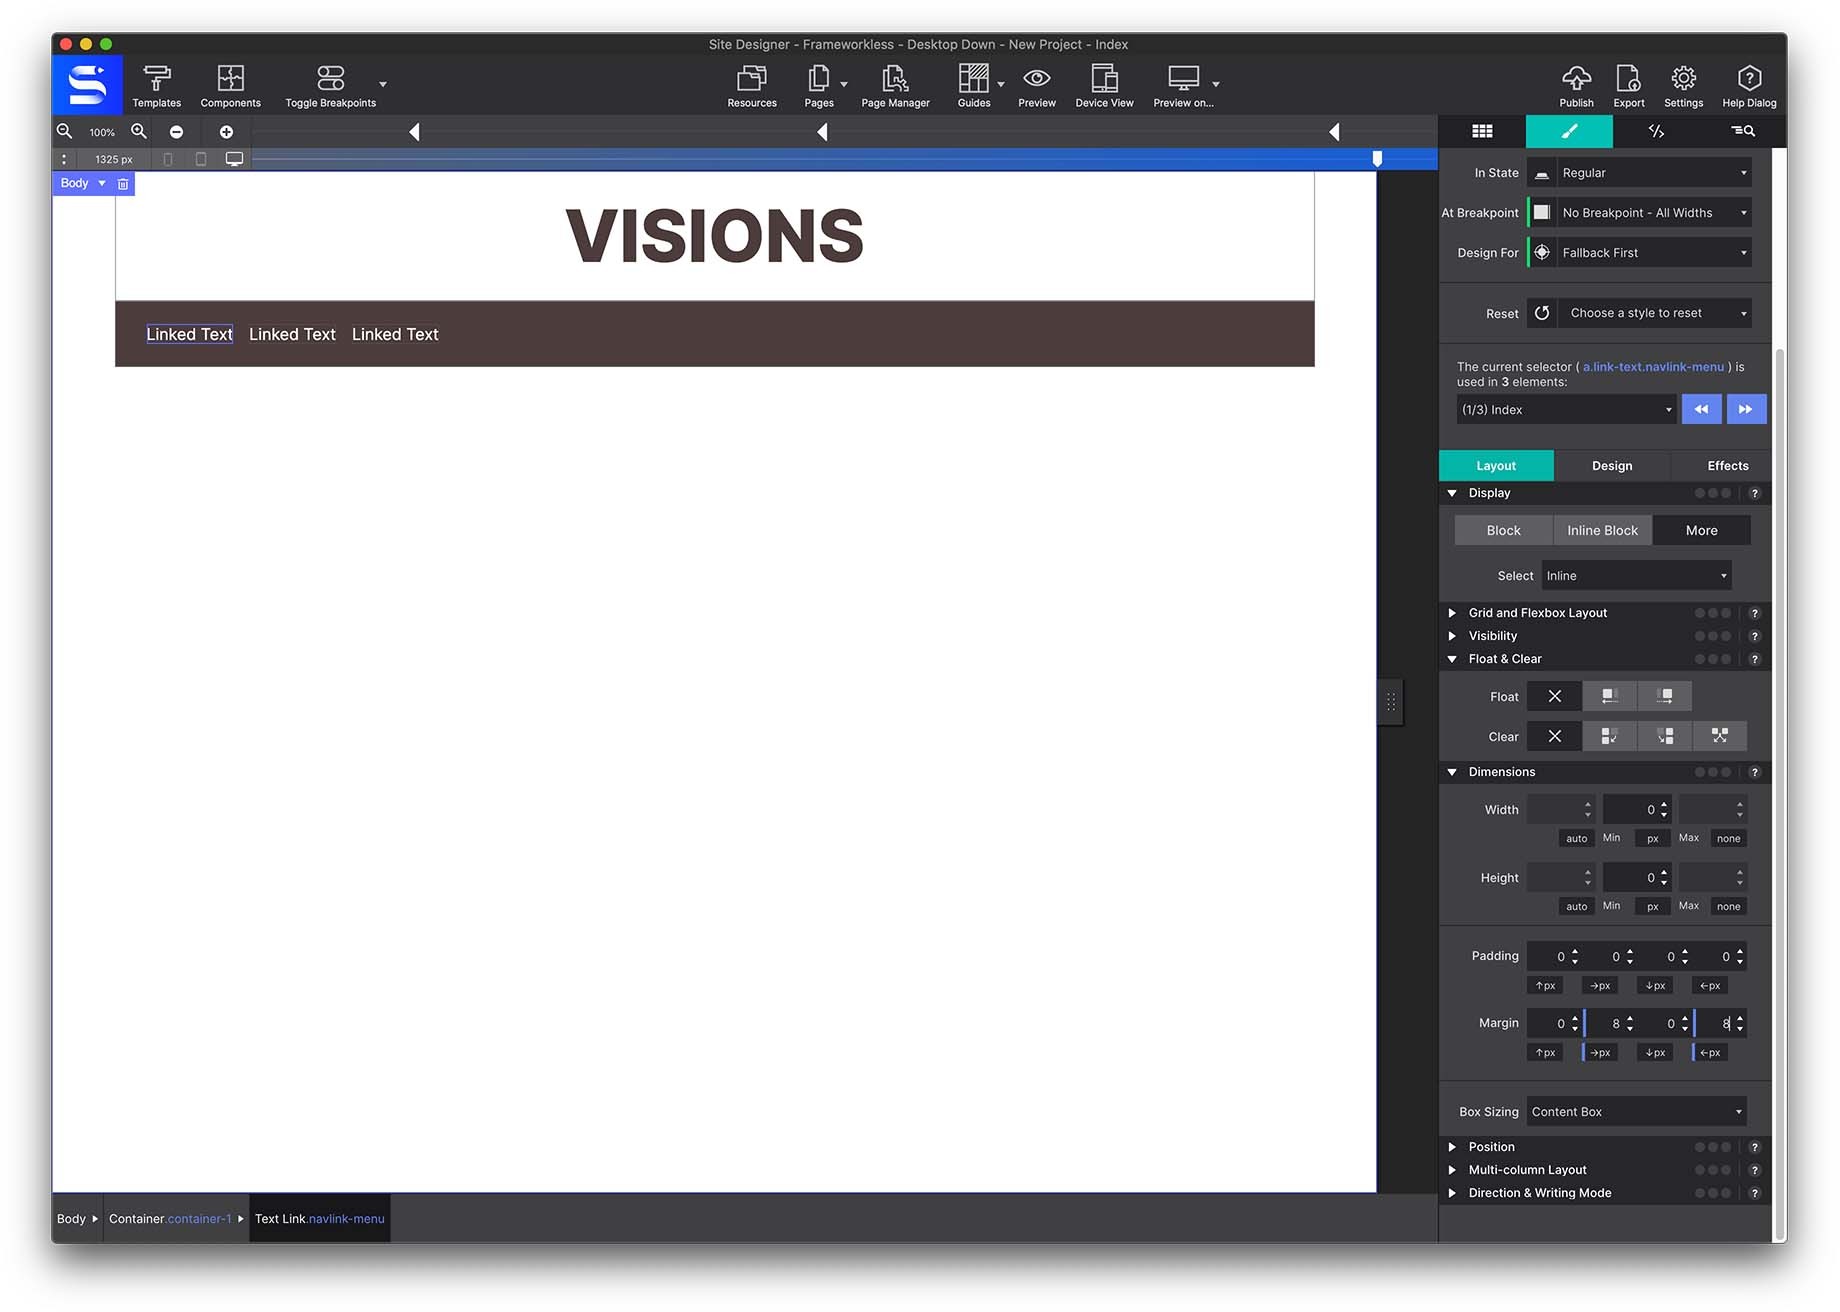Screen dimensions: 1840x1312
Task: Select Body in breadcrumb bar
Action: tap(72, 1219)
